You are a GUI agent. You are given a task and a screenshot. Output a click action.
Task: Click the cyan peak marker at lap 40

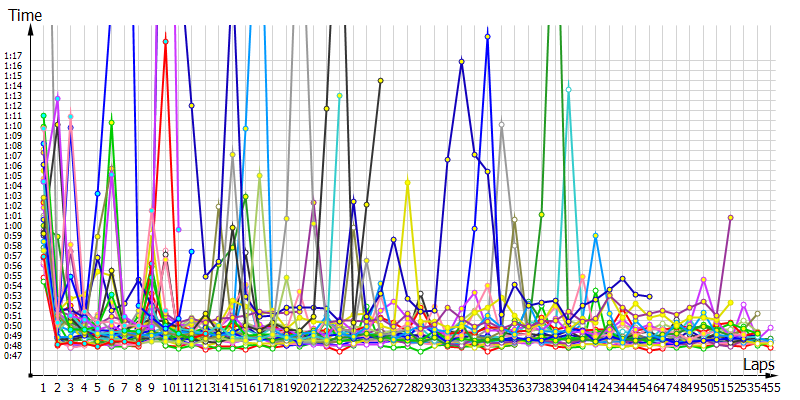click(568, 90)
